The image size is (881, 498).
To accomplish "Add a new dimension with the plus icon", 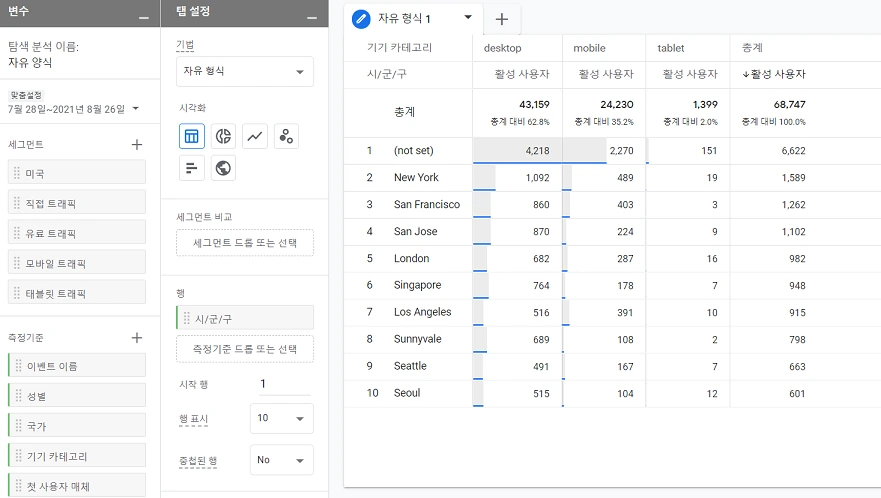I will pyautogui.click(x=137, y=337).
